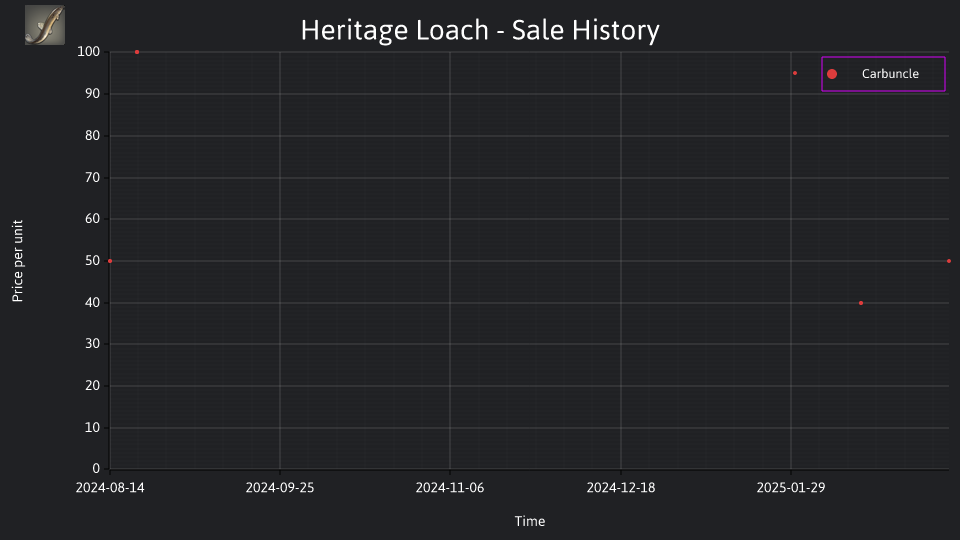Screen dimensions: 960x540
Task: Select the data point at price 100
Action: (137, 52)
